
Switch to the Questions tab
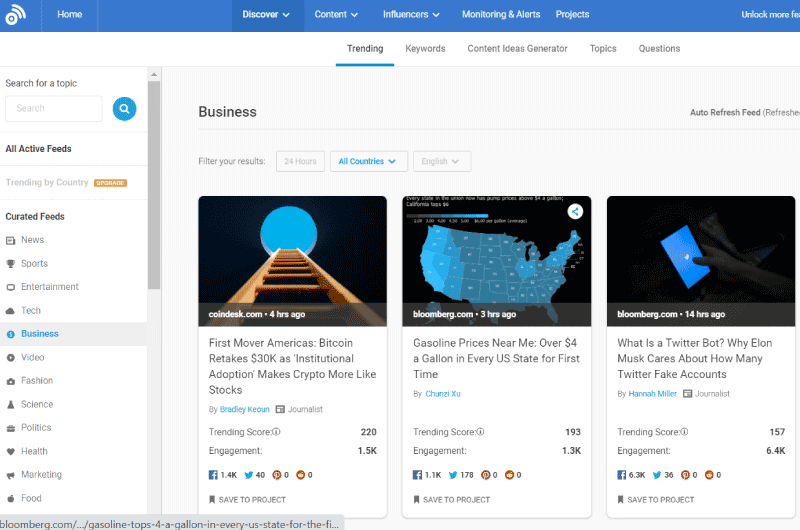pos(659,49)
